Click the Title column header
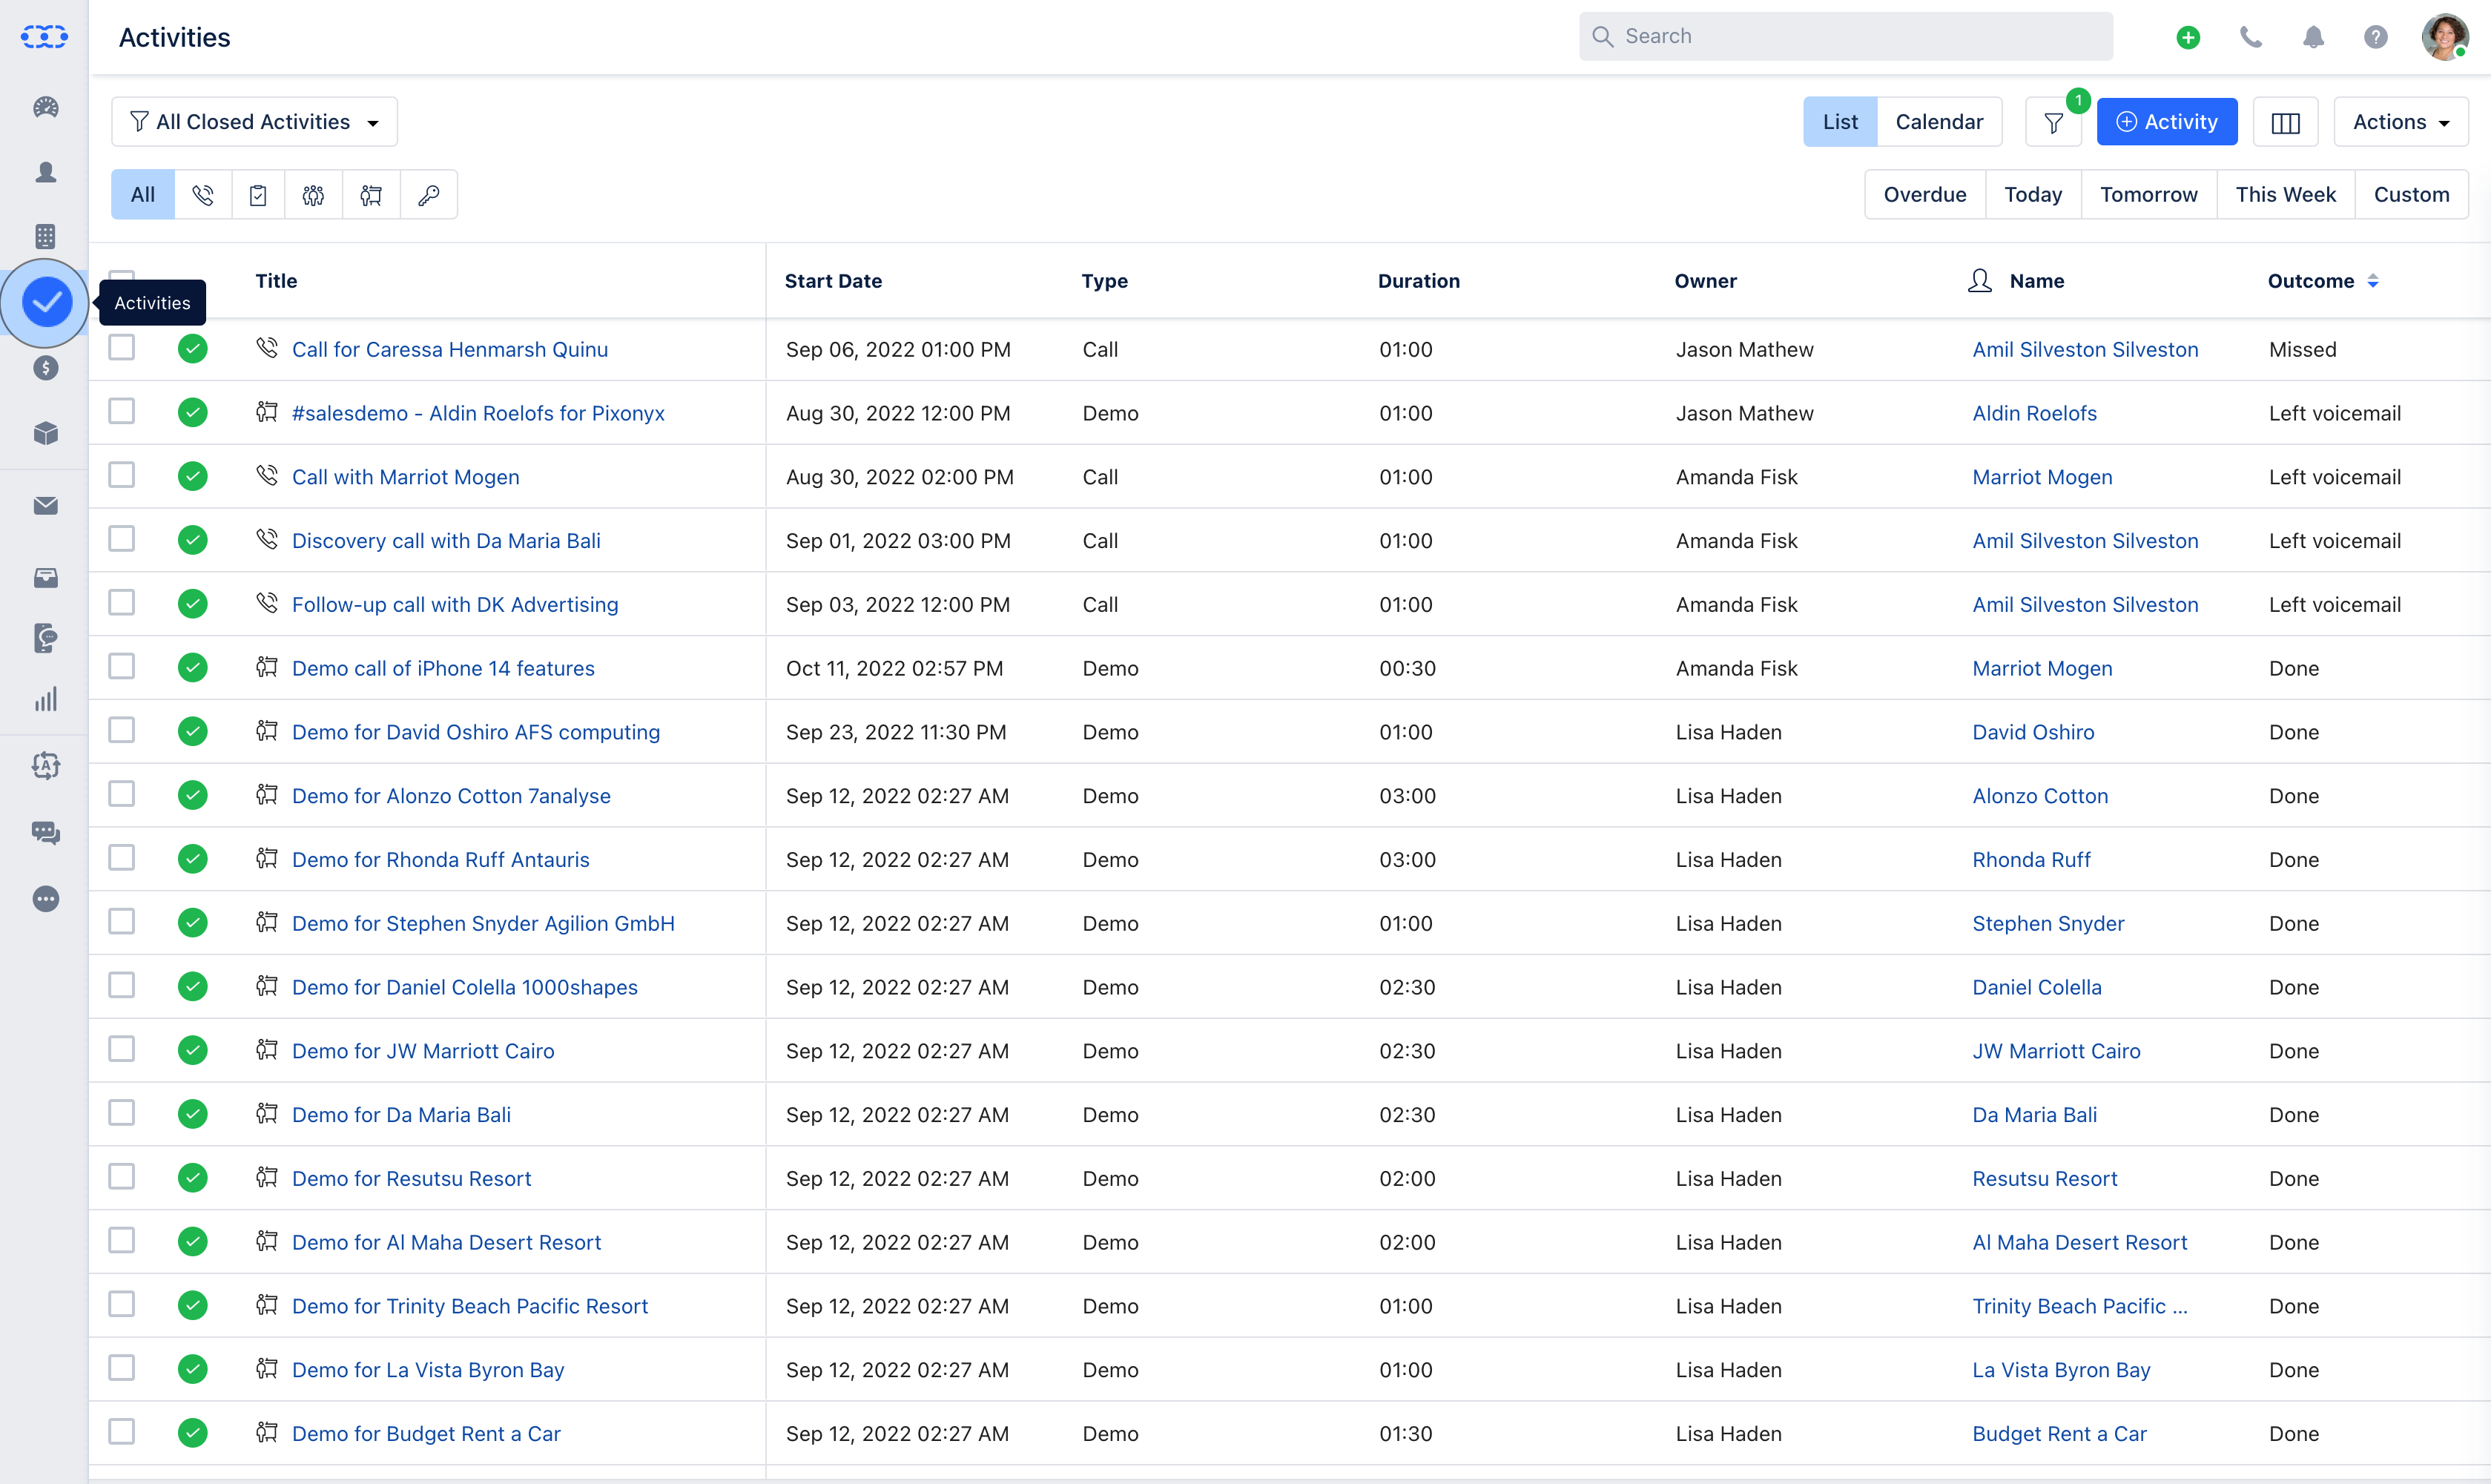 pyautogui.click(x=276, y=281)
